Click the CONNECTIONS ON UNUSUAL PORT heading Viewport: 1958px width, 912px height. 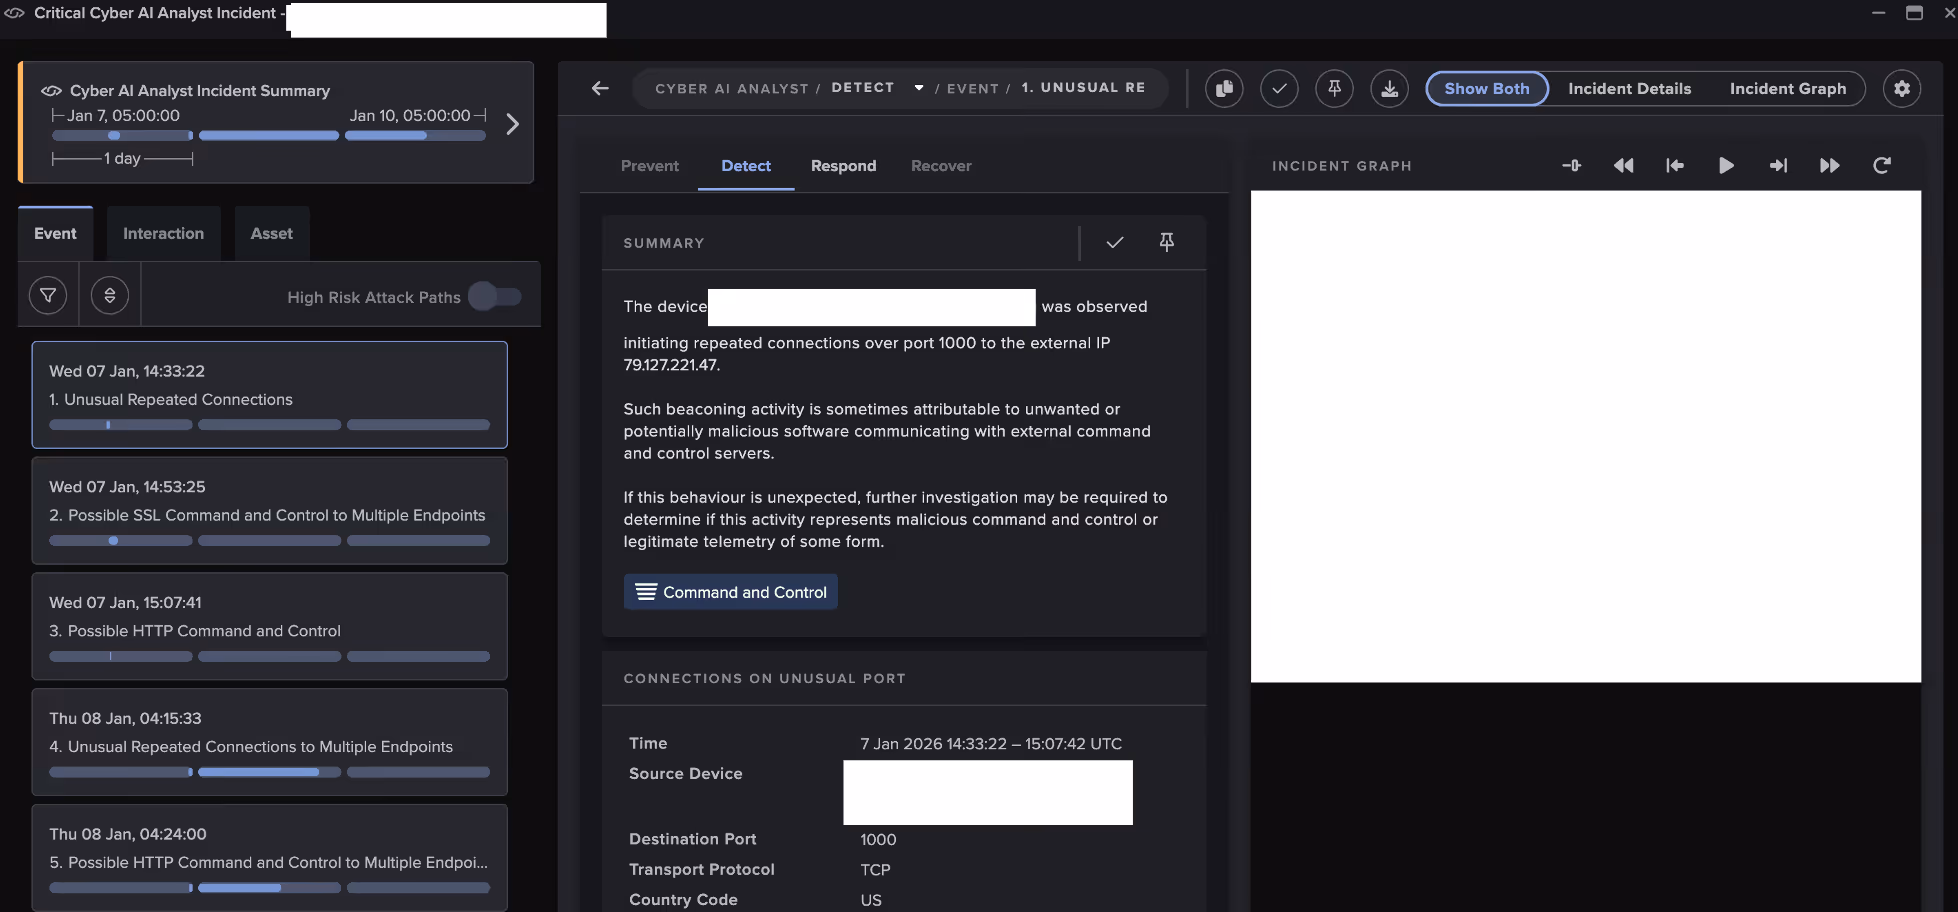765,678
